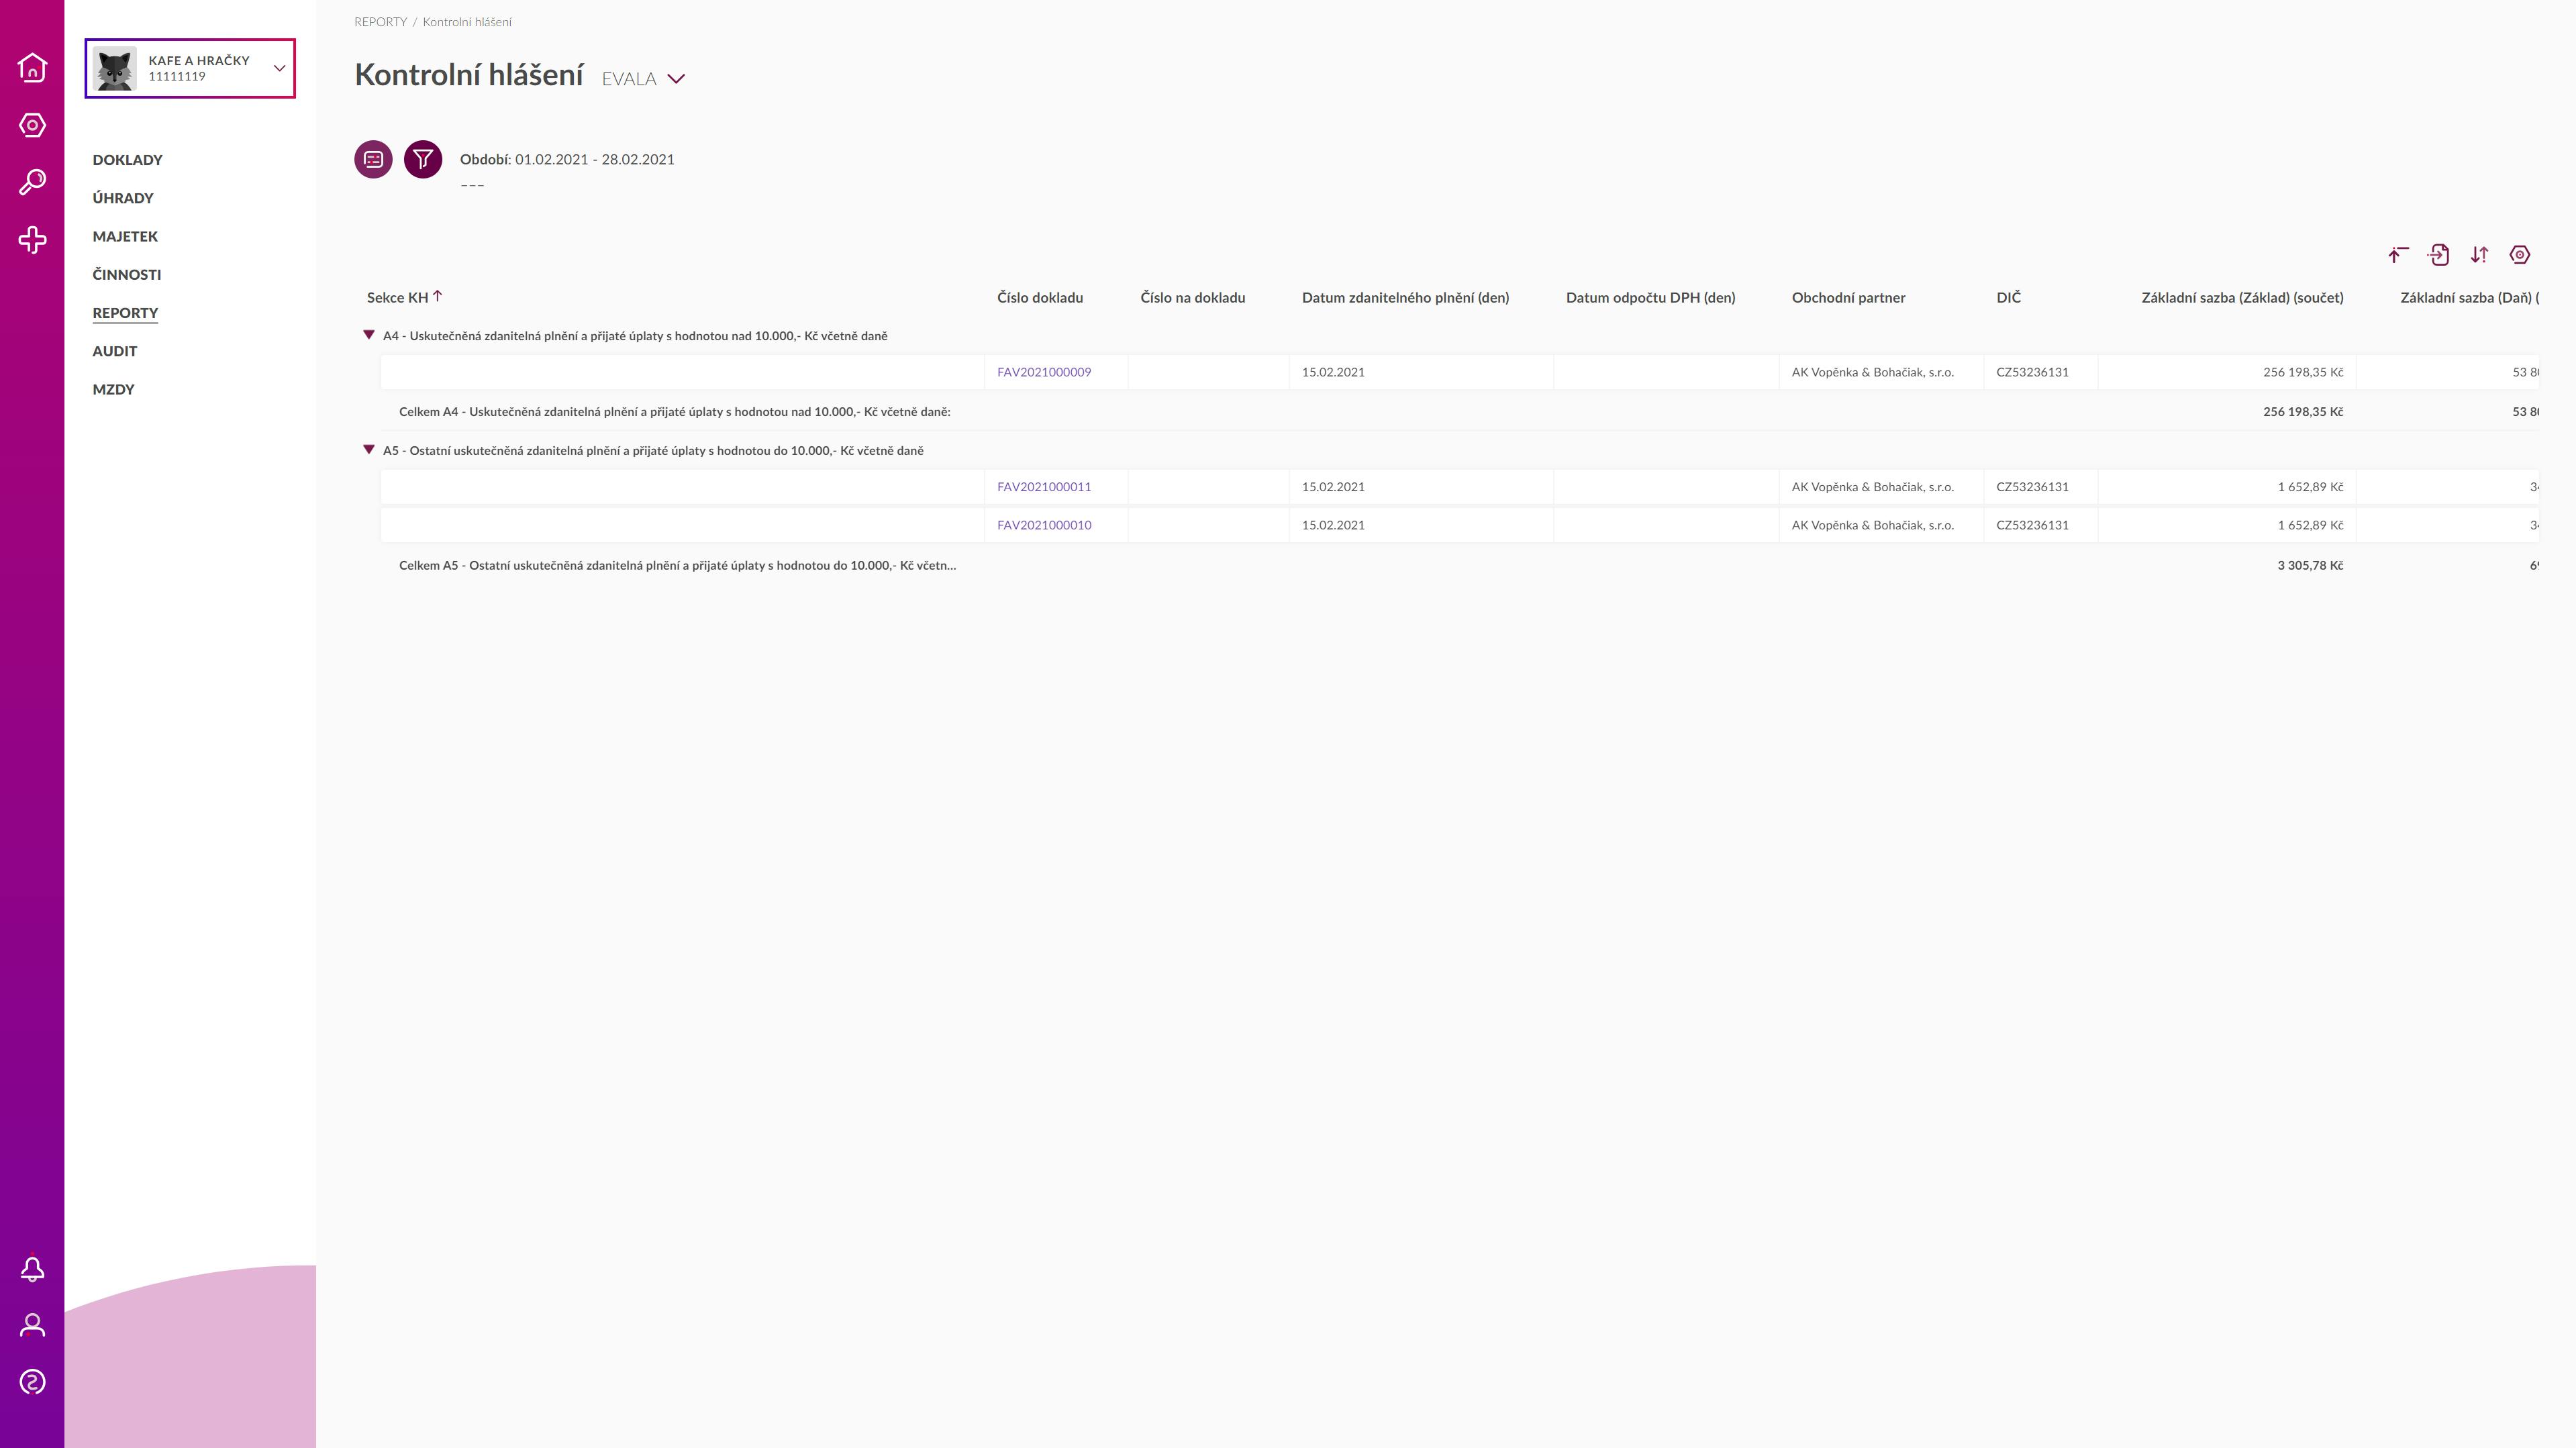Open the hexagon settings icon in the sidebar
The image size is (2576, 1448).
32,125
